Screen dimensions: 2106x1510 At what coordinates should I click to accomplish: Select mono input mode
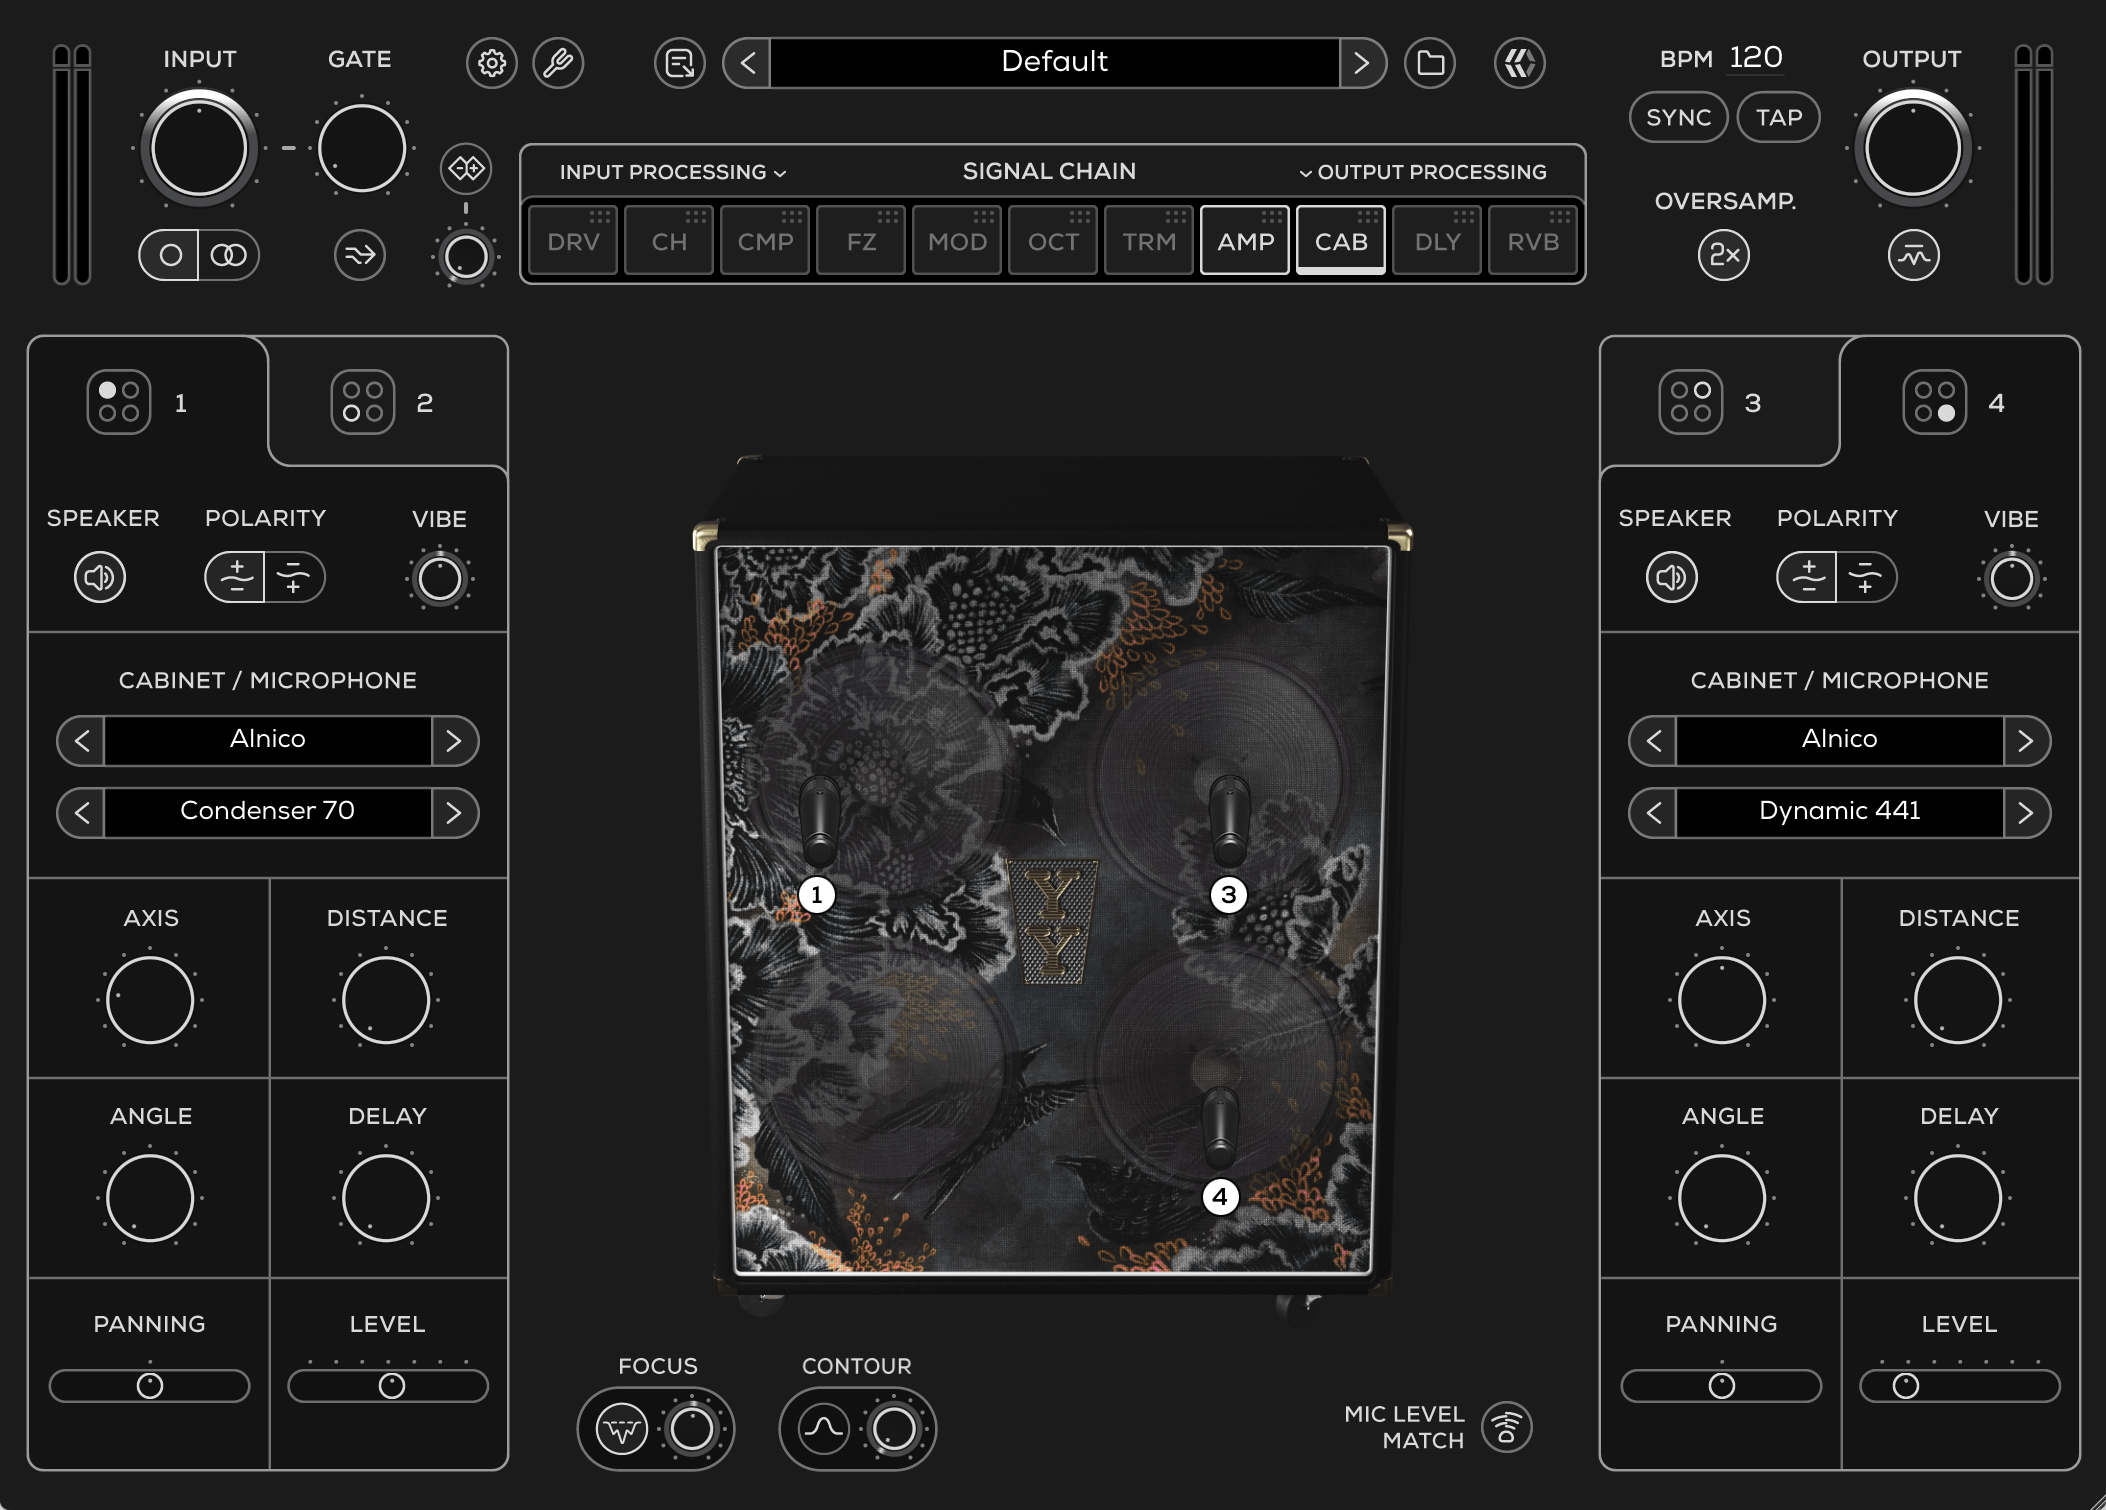[169, 255]
